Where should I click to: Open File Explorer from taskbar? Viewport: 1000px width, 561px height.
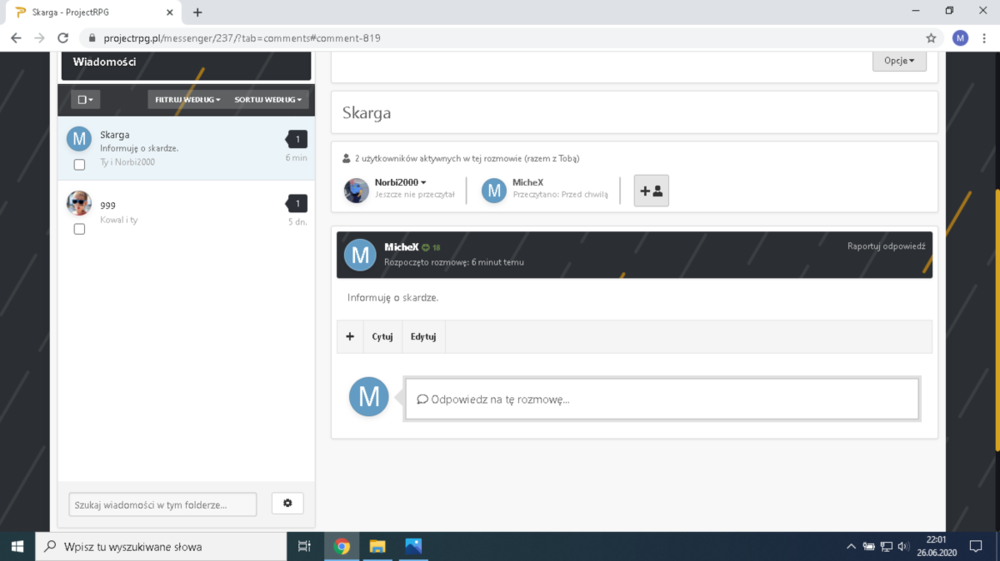pyautogui.click(x=378, y=546)
